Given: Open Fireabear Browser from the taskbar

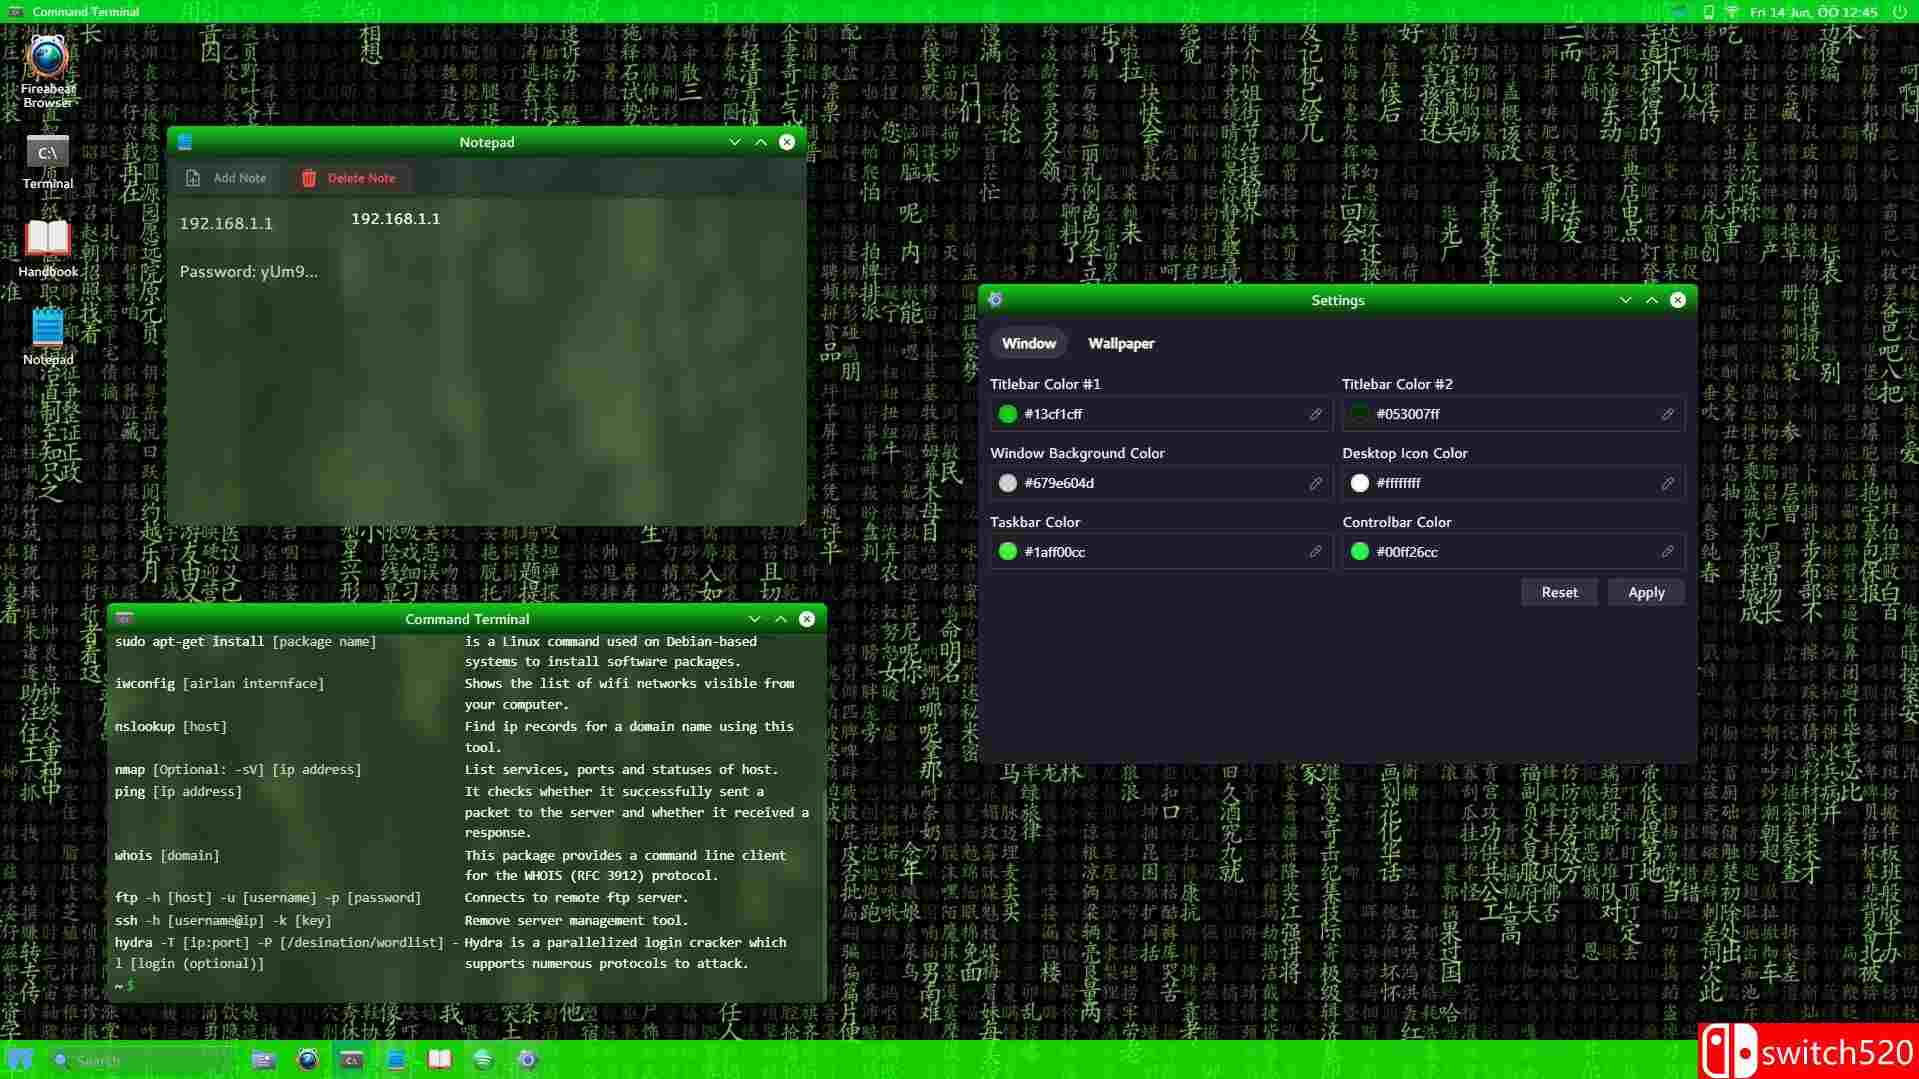Looking at the screenshot, I should click(x=307, y=1059).
